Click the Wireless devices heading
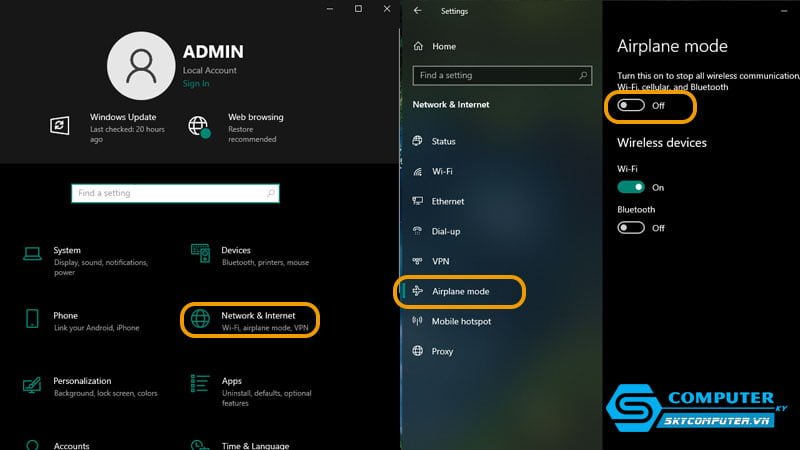The height and width of the screenshot is (450, 800). tap(662, 143)
